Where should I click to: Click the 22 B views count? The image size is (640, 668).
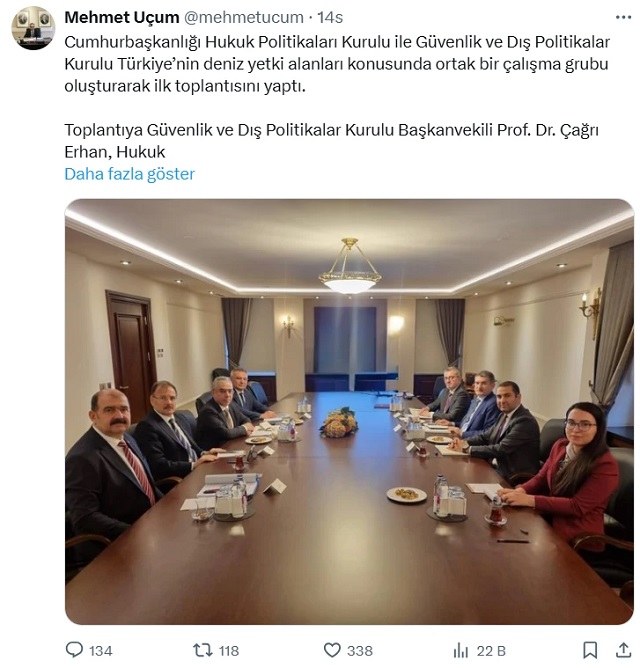491,651
